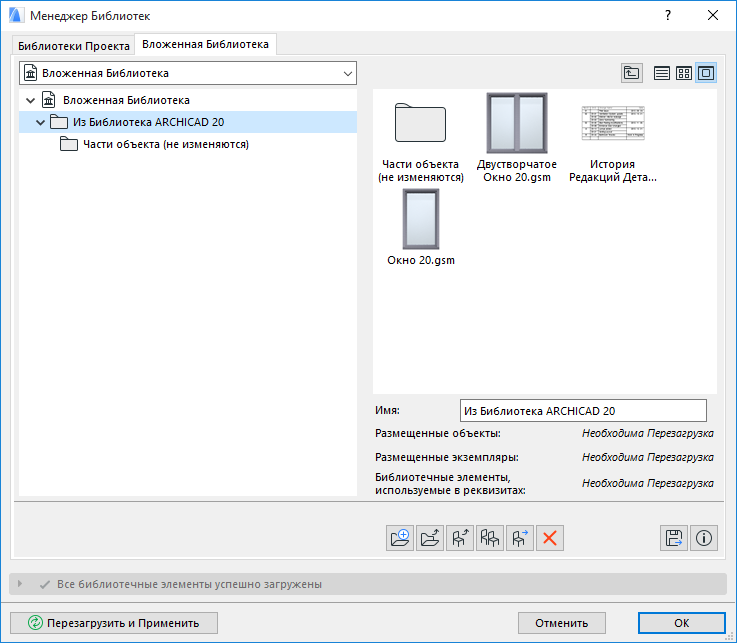The width and height of the screenshot is (737, 643).
Task: Click the help question mark button
Action: [x=668, y=16]
